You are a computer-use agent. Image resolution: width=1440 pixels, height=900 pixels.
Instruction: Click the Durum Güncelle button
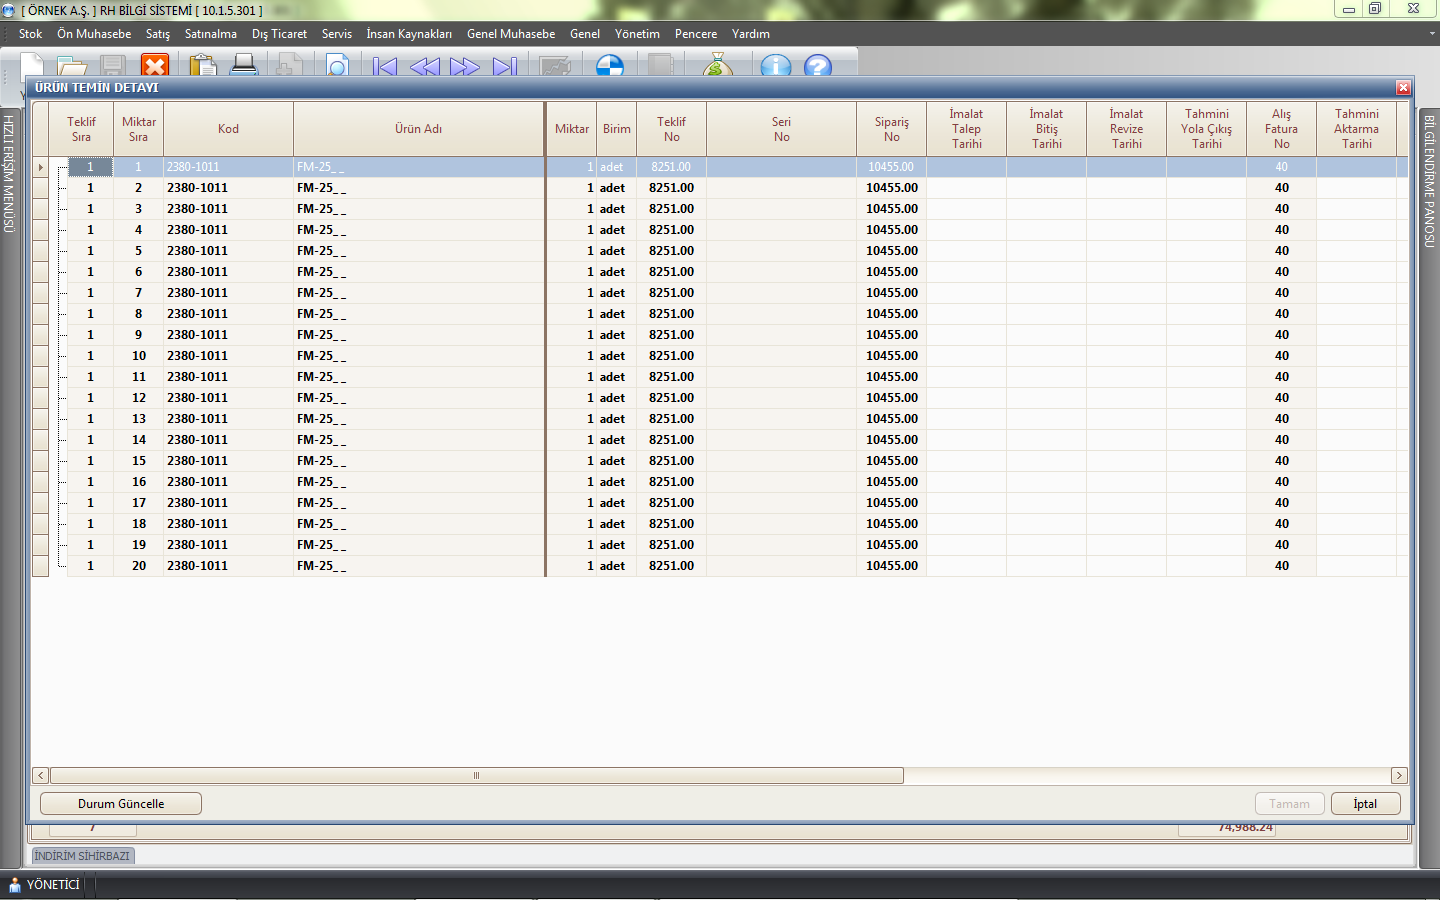tap(121, 804)
